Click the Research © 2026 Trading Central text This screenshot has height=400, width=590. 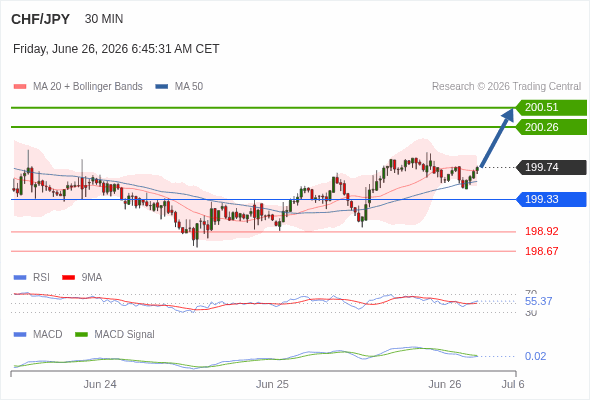pyautogui.click(x=506, y=87)
